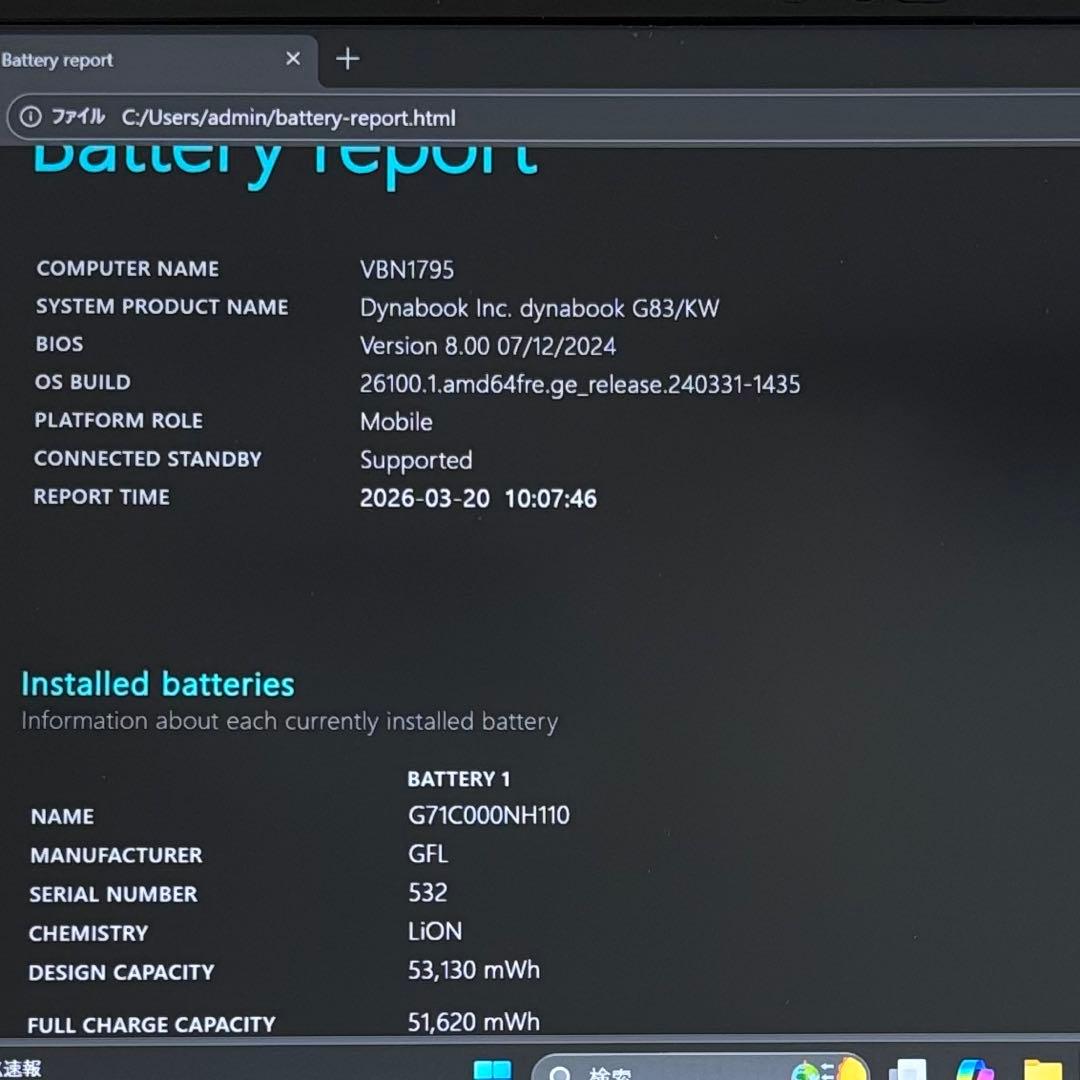
Task: Open a new browser tab
Action: [x=348, y=59]
